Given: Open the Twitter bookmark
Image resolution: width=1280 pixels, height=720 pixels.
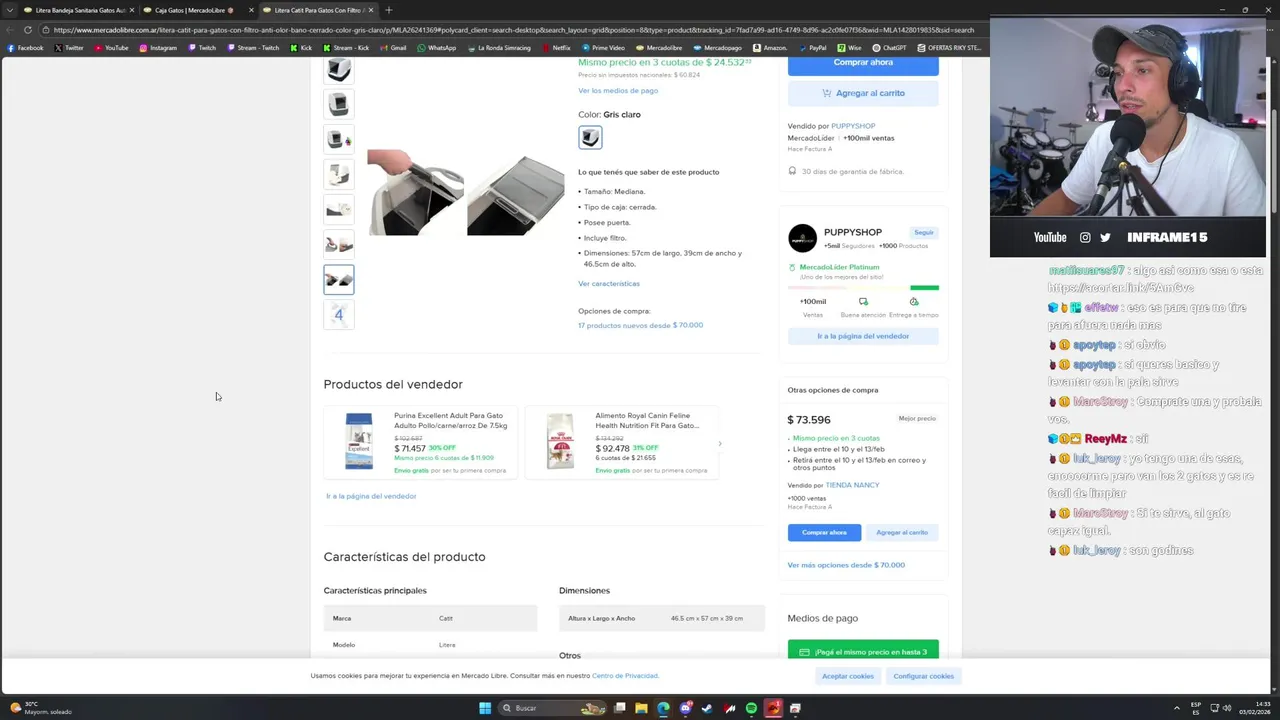Looking at the screenshot, I should (69, 48).
